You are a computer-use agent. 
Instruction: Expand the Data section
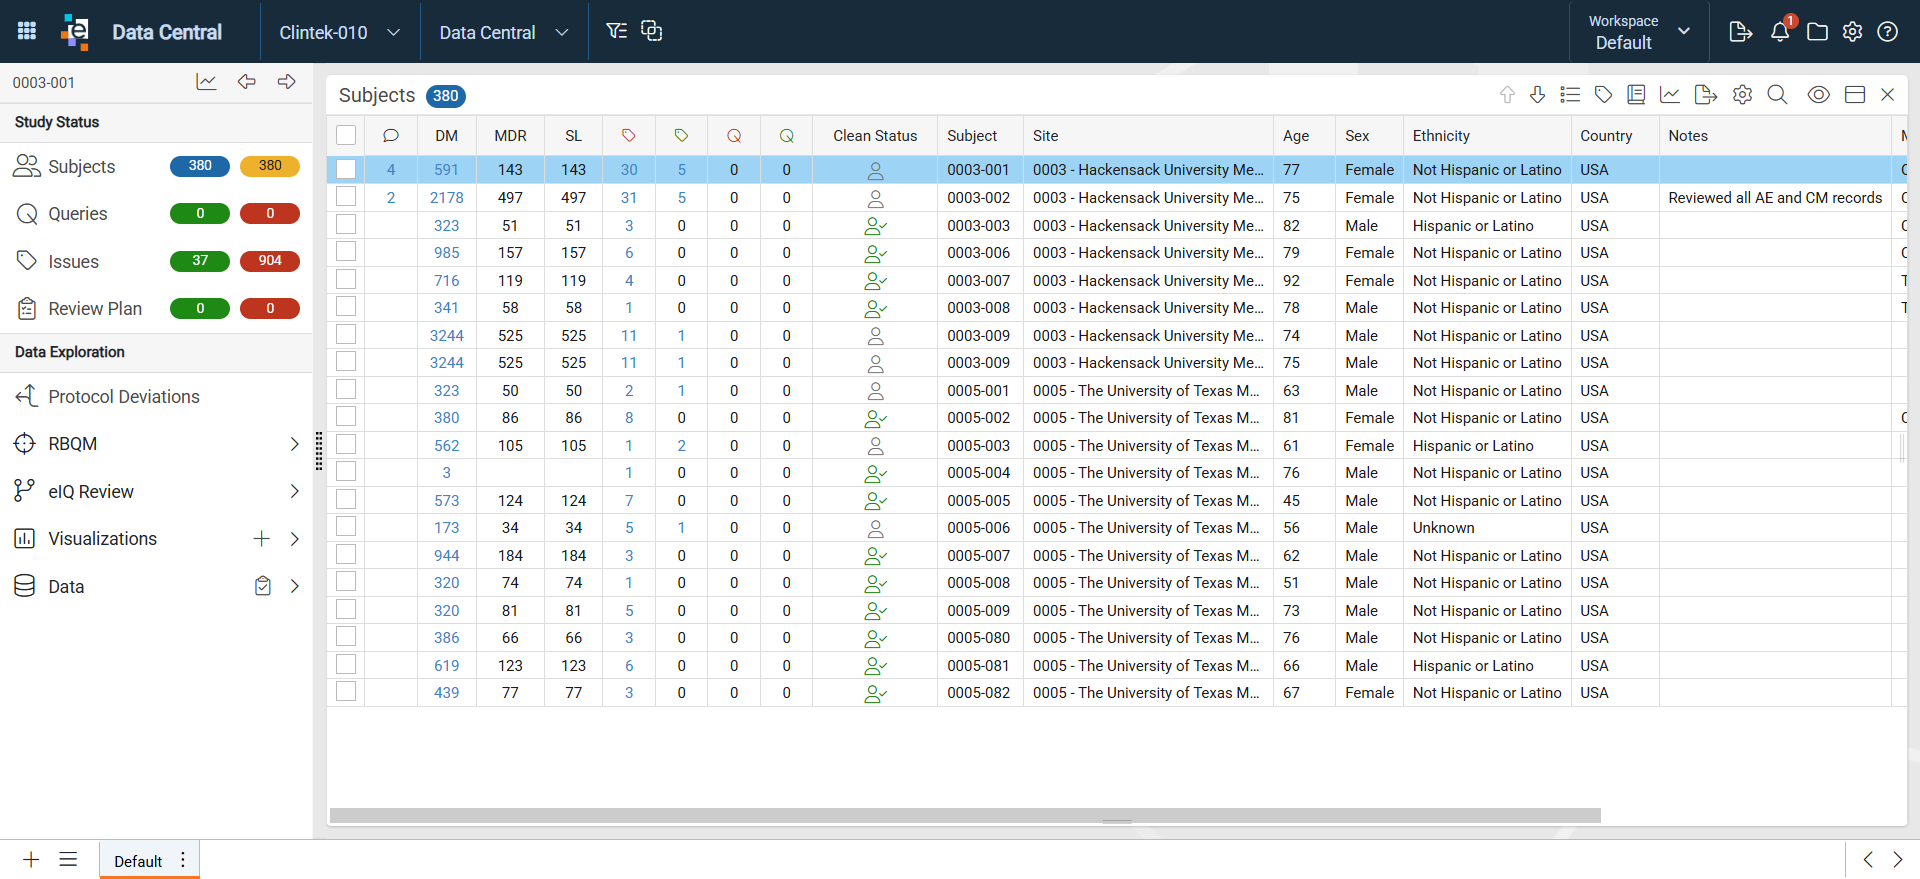(x=294, y=587)
